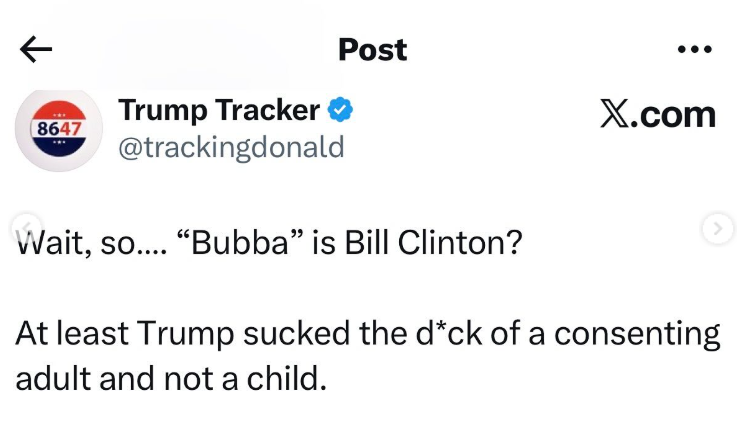Click the blue verified checkmark badge
The image size is (746, 436).
(x=340, y=110)
